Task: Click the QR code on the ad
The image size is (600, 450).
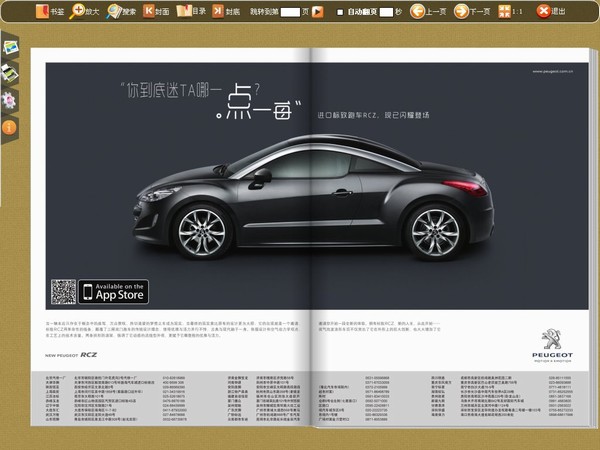Action: (x=64, y=292)
